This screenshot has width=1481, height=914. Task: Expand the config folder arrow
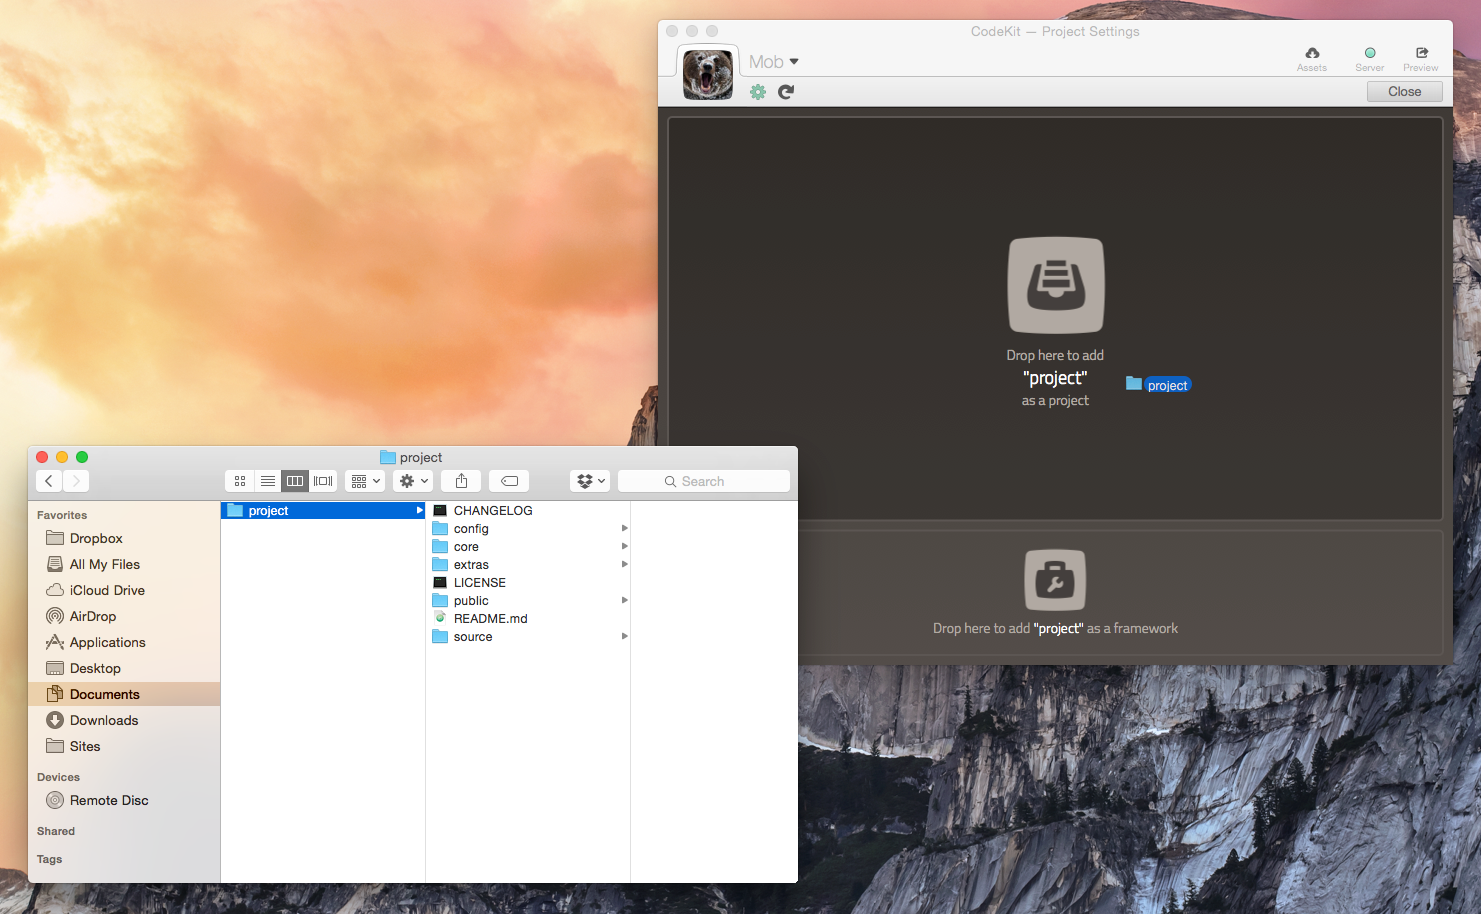click(624, 529)
